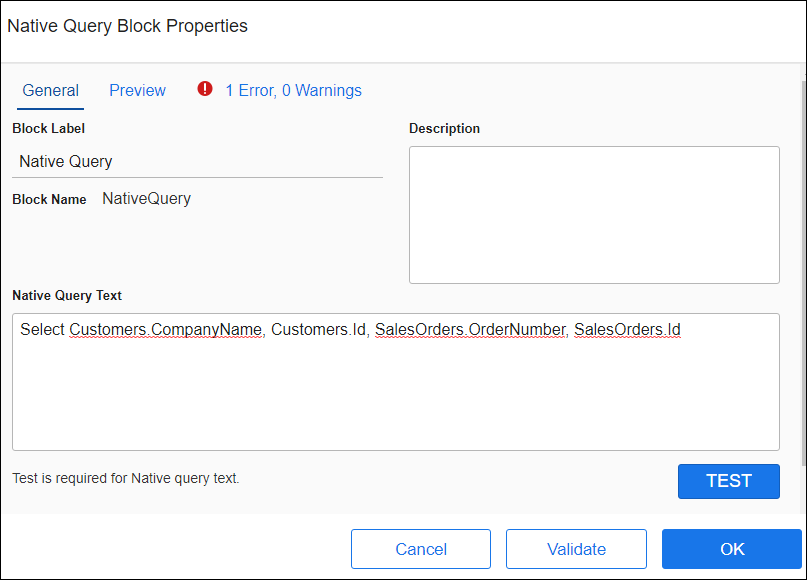
Task: Select the underlined Customers.Id token
Action: pyautogui.click(x=310, y=329)
